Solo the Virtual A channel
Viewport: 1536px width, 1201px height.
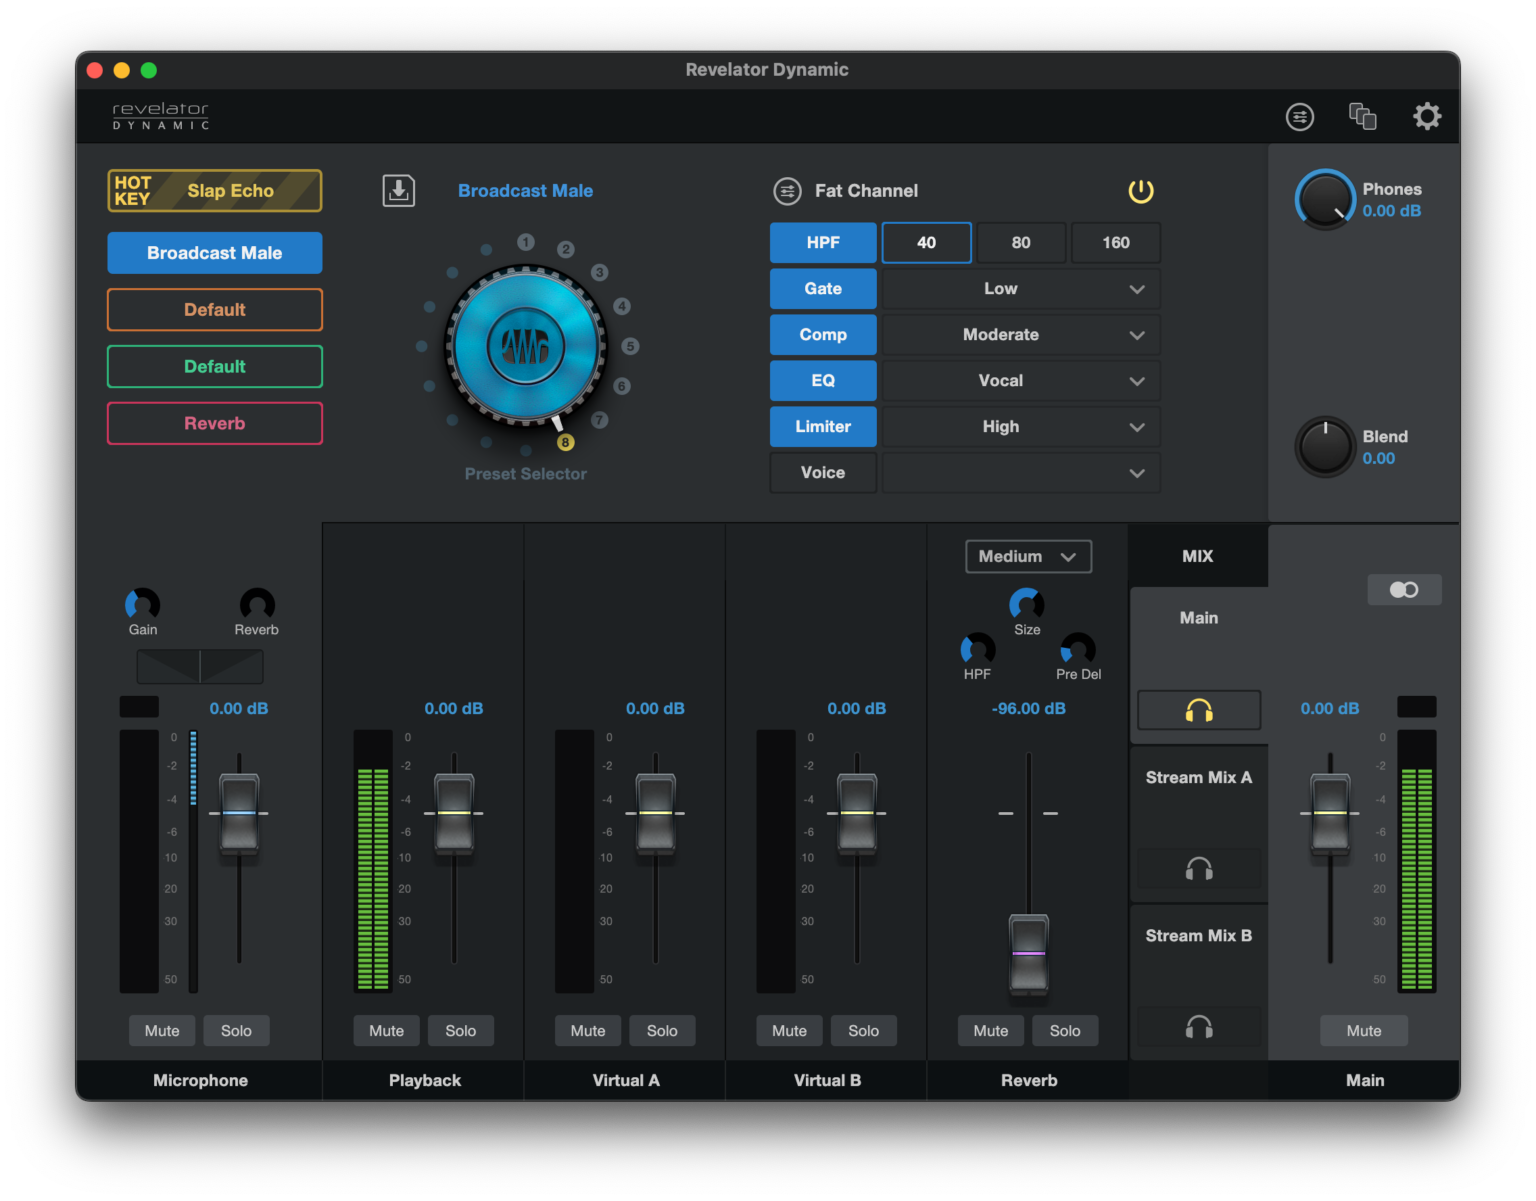click(x=662, y=1031)
